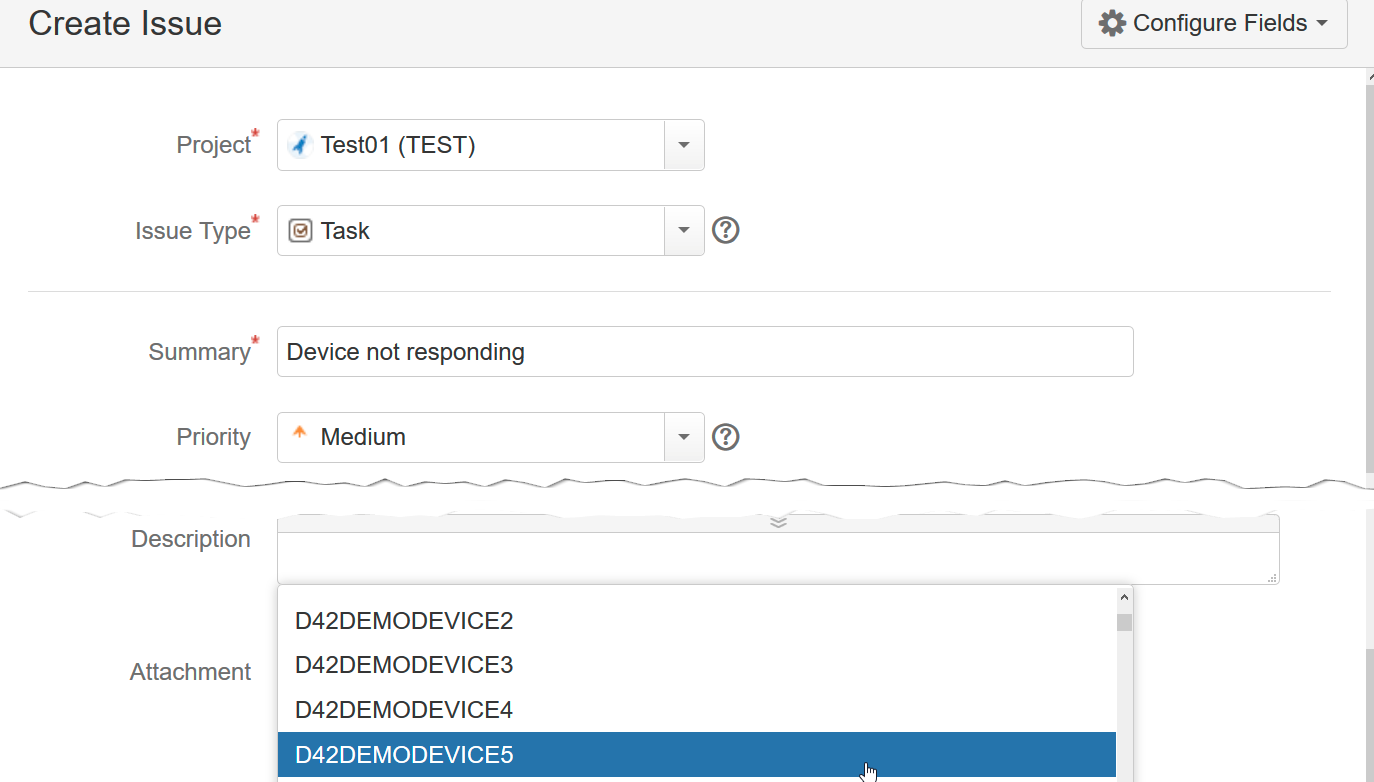Screen dimensions: 1374x782
Task: Click the Description field label
Action: (191, 539)
